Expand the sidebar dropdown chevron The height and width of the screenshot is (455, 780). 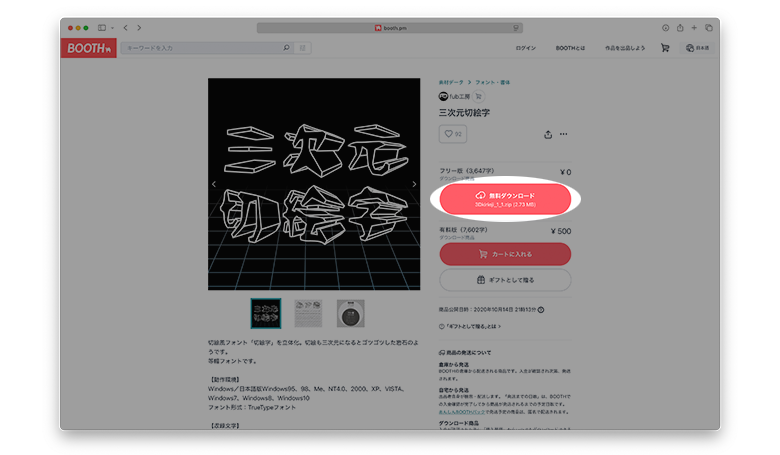click(112, 28)
